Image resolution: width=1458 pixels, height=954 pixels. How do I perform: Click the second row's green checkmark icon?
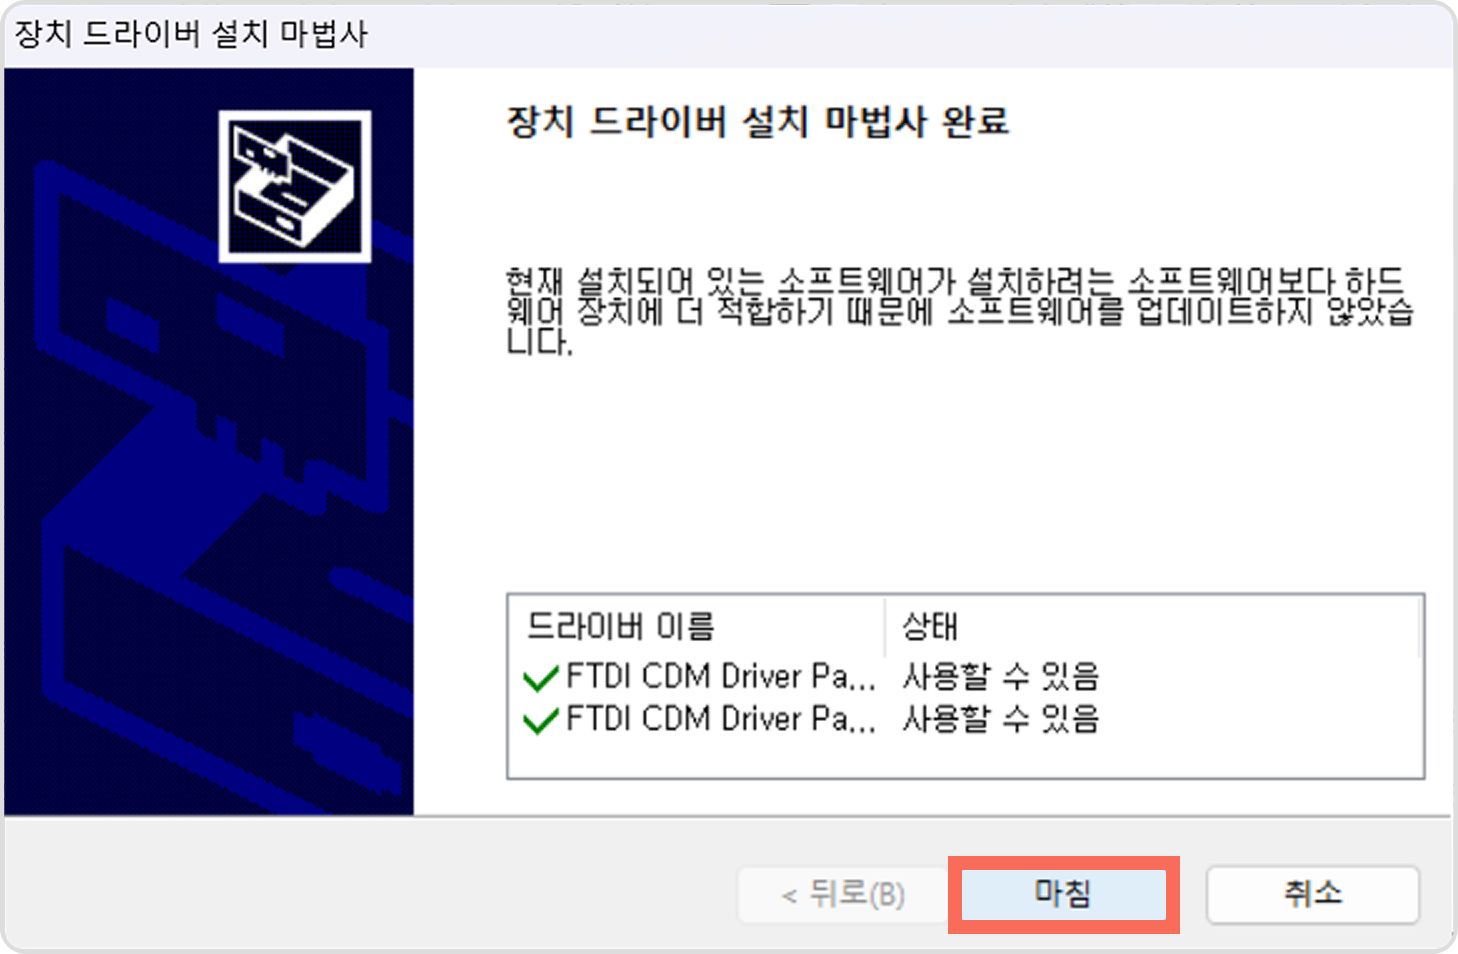coord(541,721)
